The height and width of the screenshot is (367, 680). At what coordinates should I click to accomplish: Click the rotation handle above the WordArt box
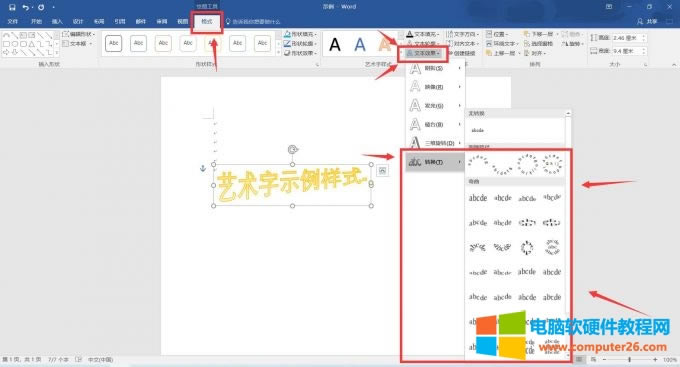pos(293,150)
